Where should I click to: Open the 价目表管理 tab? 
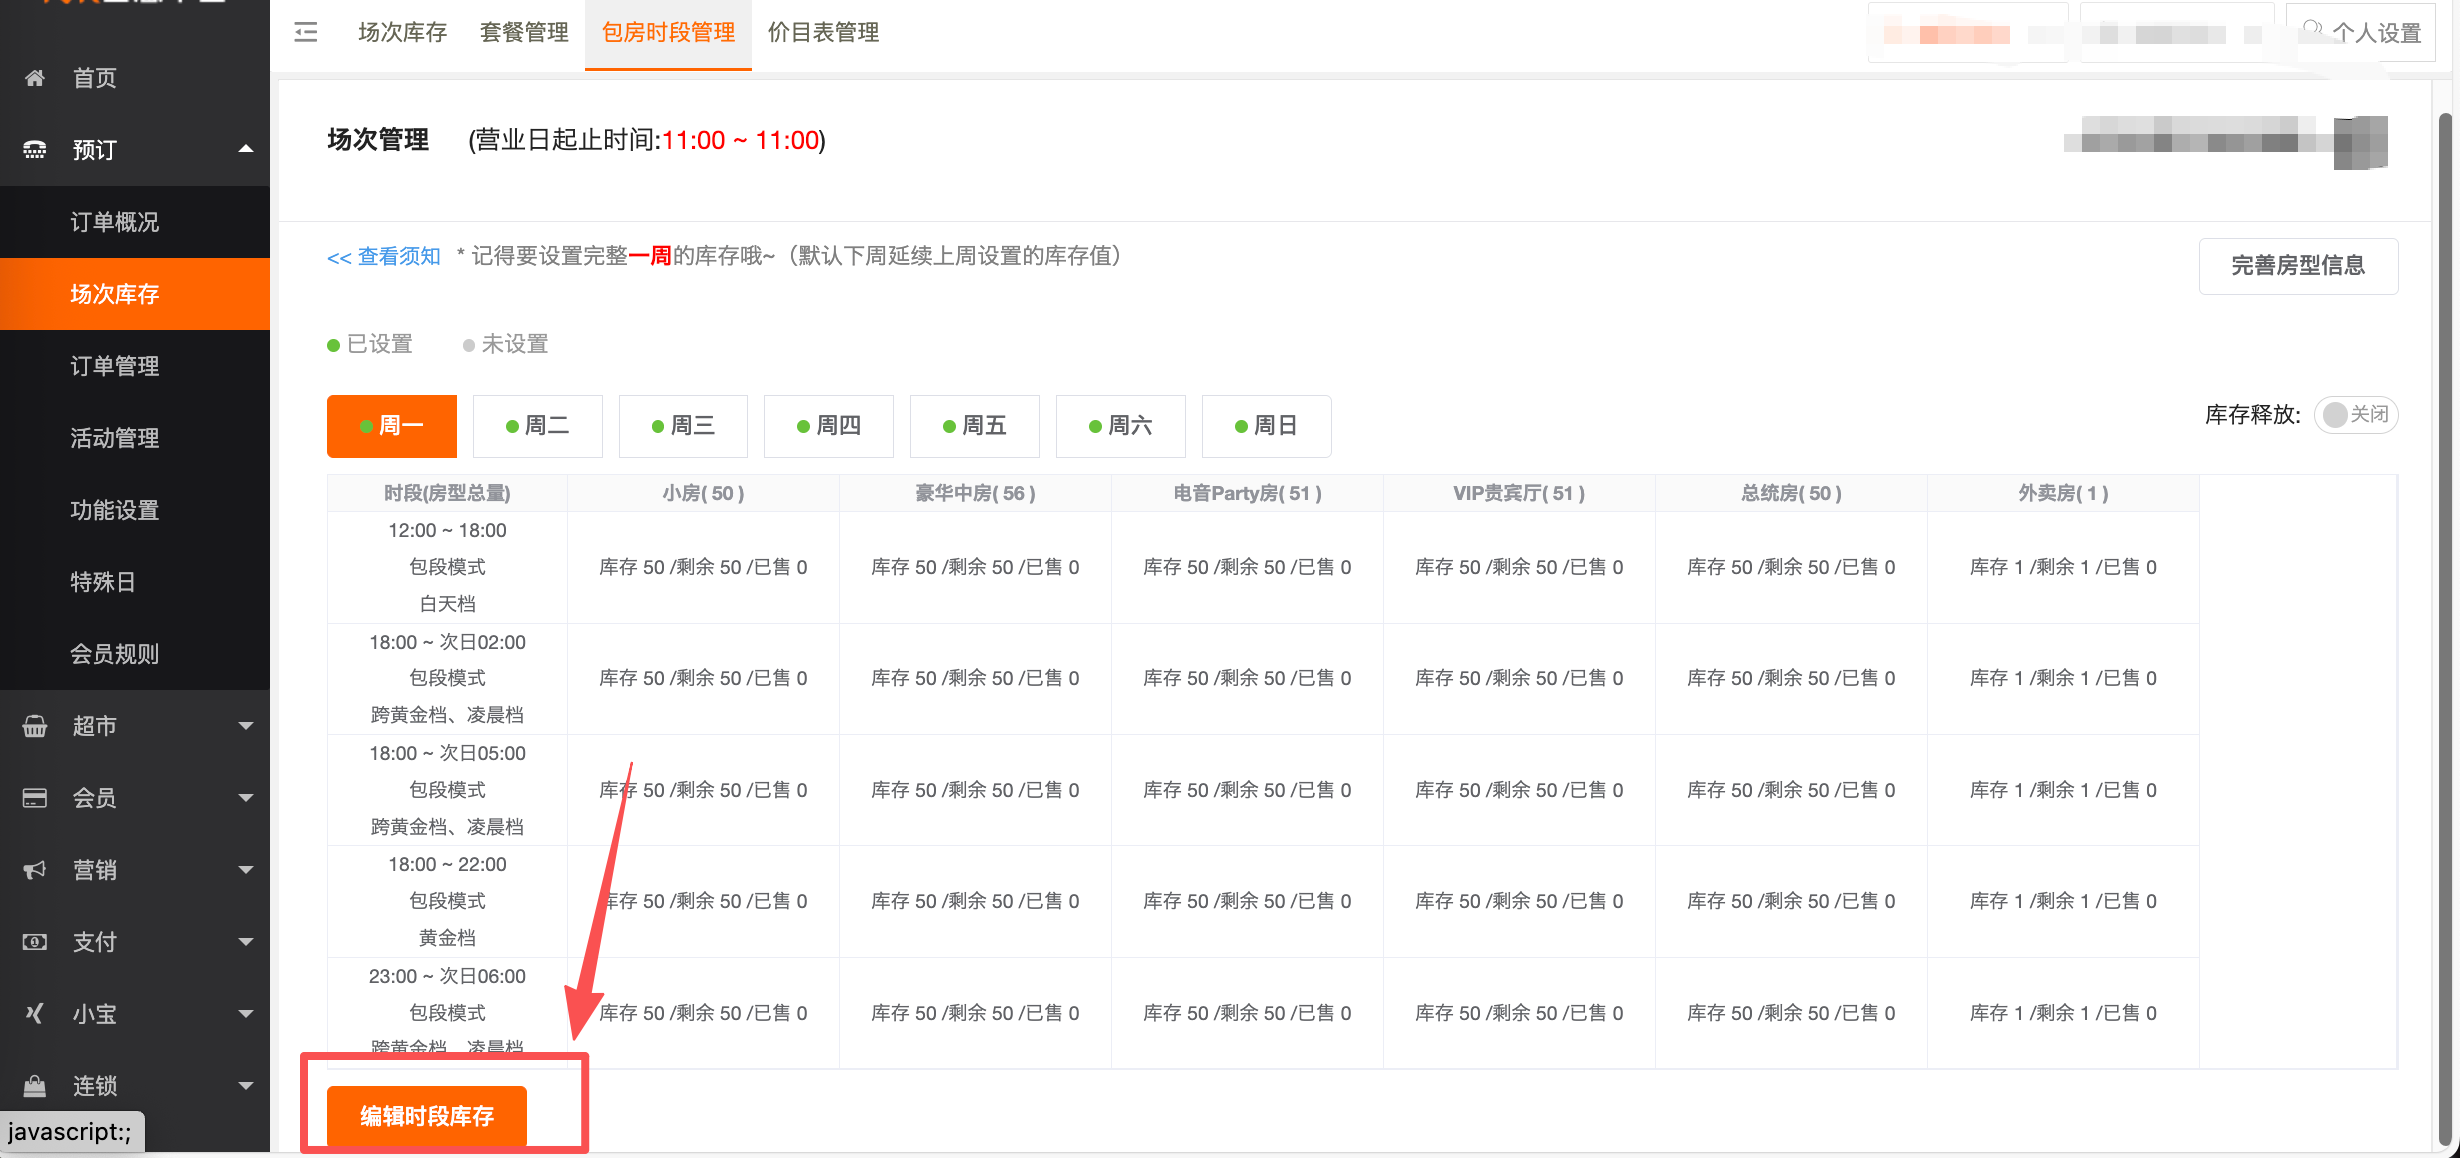823,33
